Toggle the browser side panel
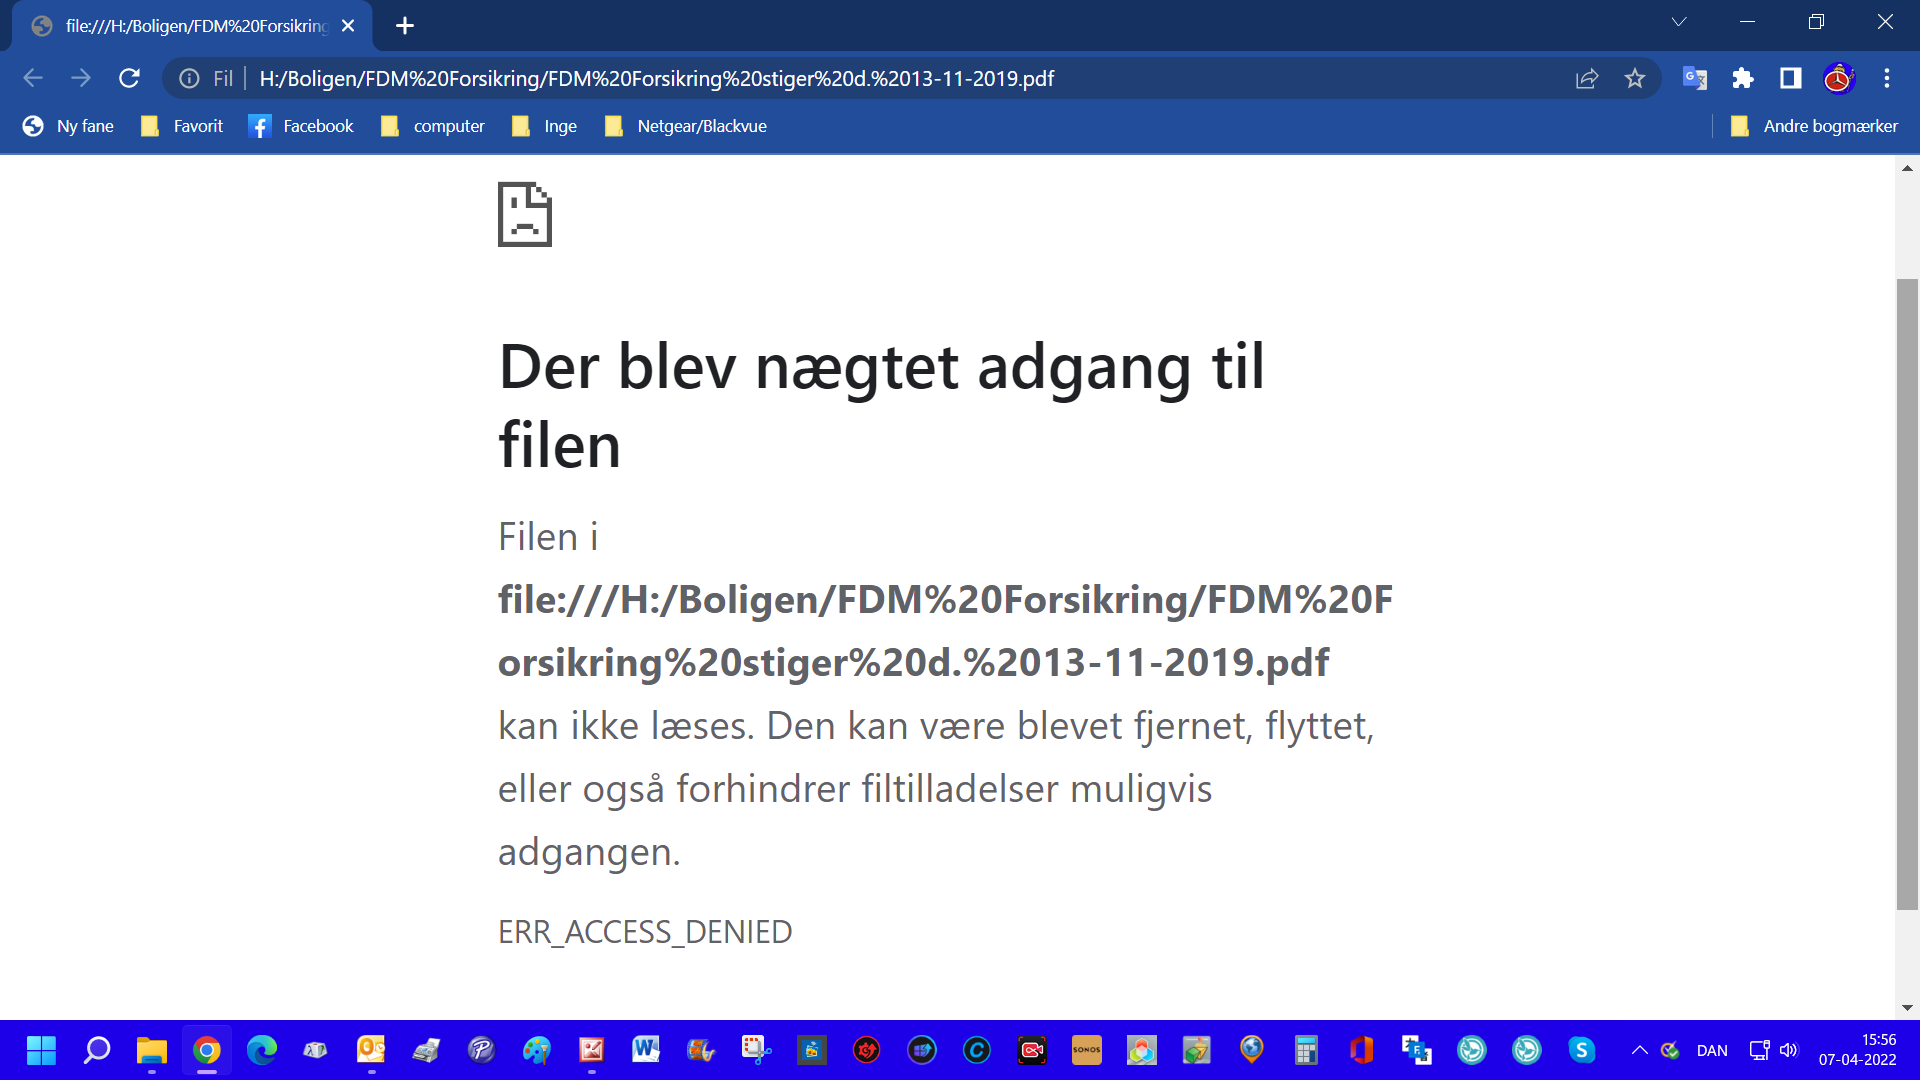 click(x=1791, y=78)
